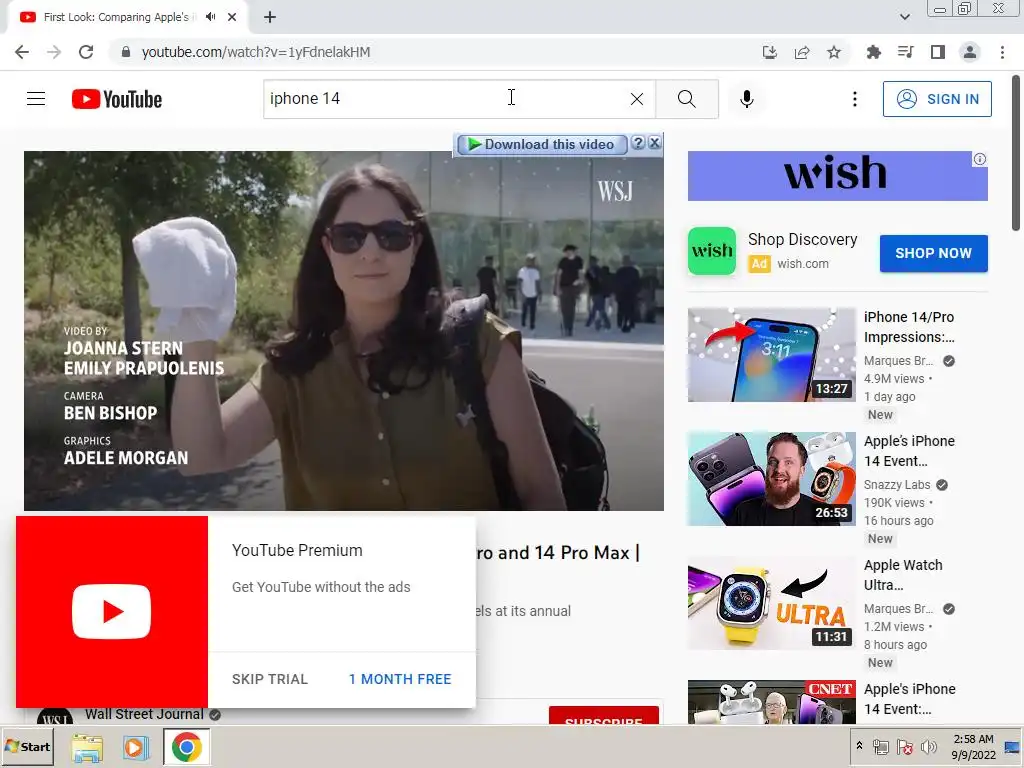
Task: Open Snazzy Labs video thumbnail
Action: [x=771, y=479]
